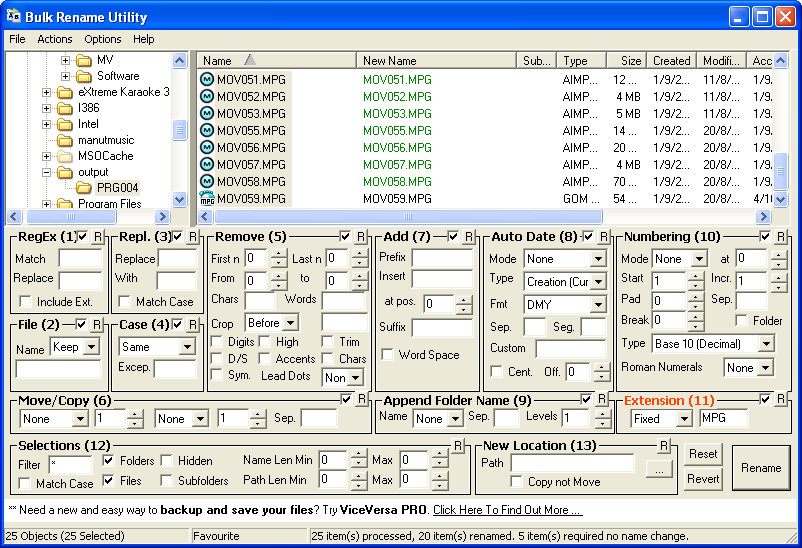This screenshot has width=802, height=548.
Task: Toggle the RegEx Include Ext. checkbox
Action: click(25, 301)
